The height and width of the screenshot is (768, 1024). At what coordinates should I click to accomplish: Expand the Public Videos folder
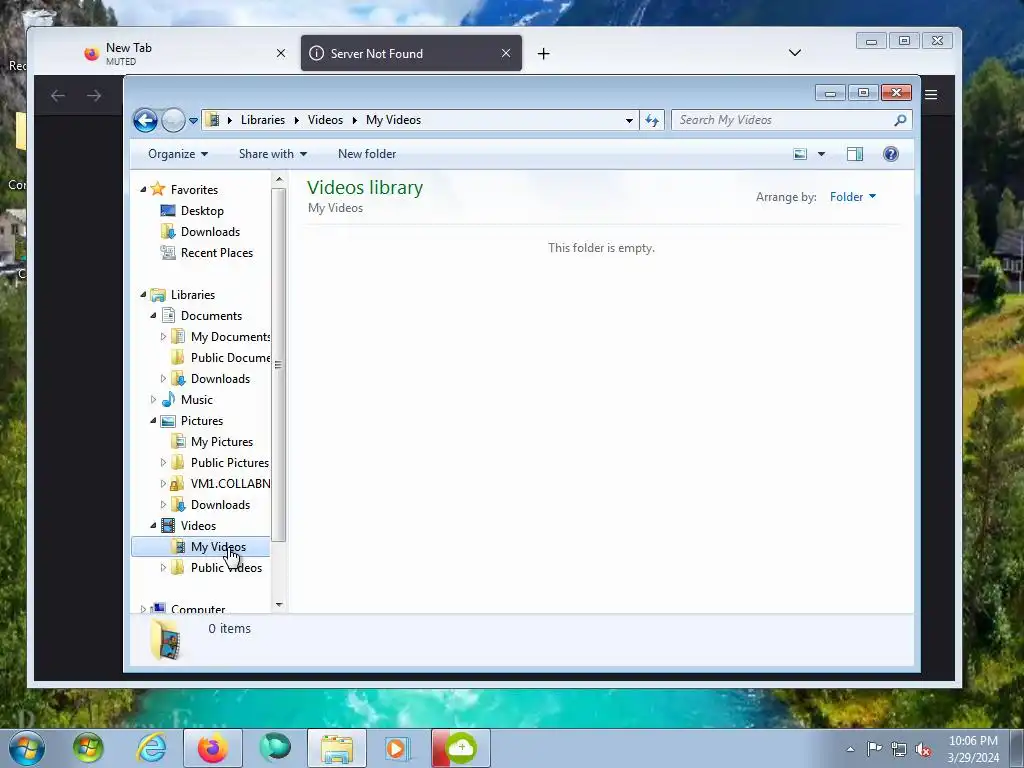click(163, 568)
